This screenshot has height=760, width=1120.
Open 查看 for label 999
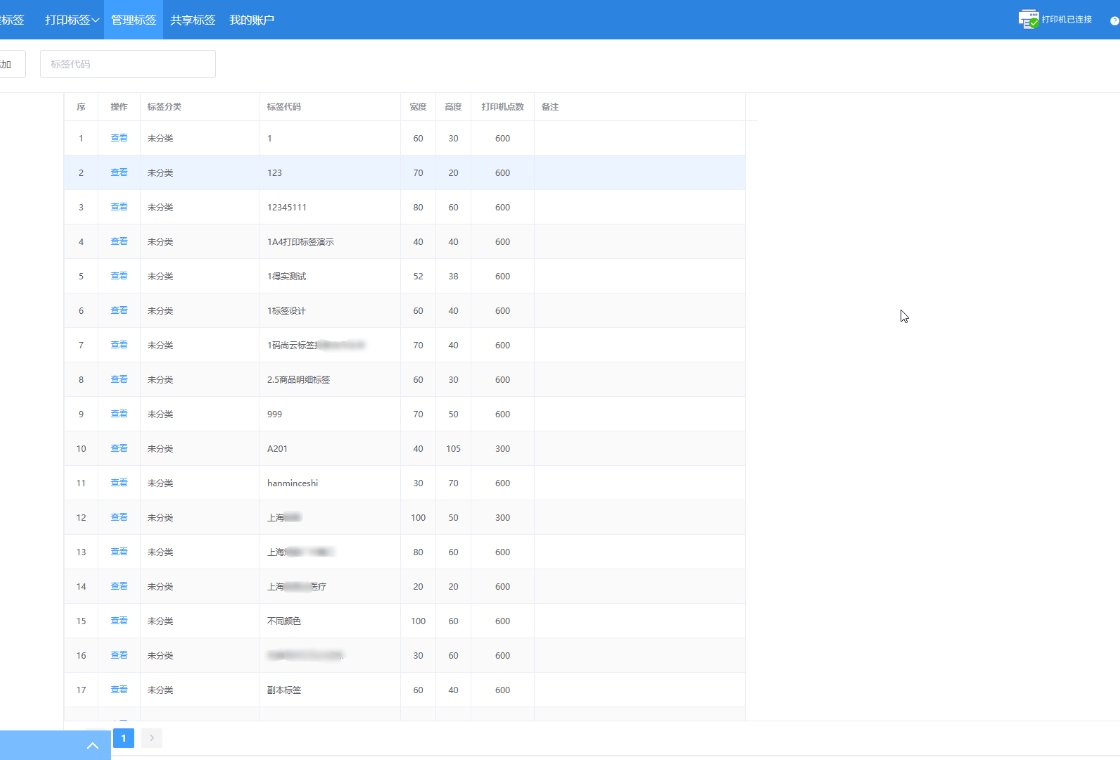click(x=119, y=414)
